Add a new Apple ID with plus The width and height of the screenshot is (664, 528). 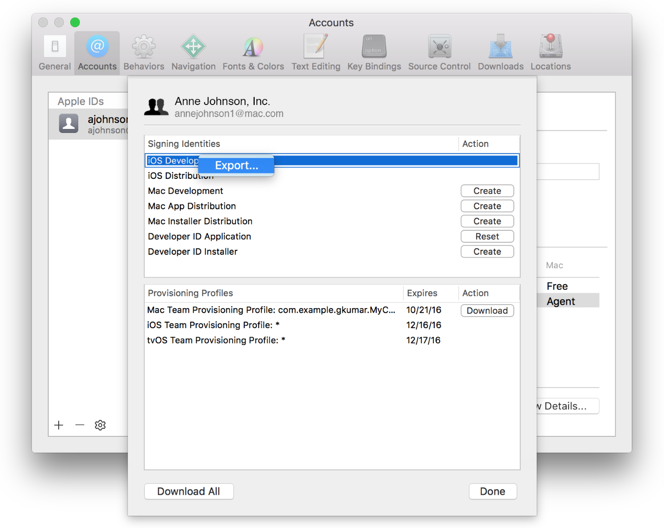pyautogui.click(x=59, y=425)
